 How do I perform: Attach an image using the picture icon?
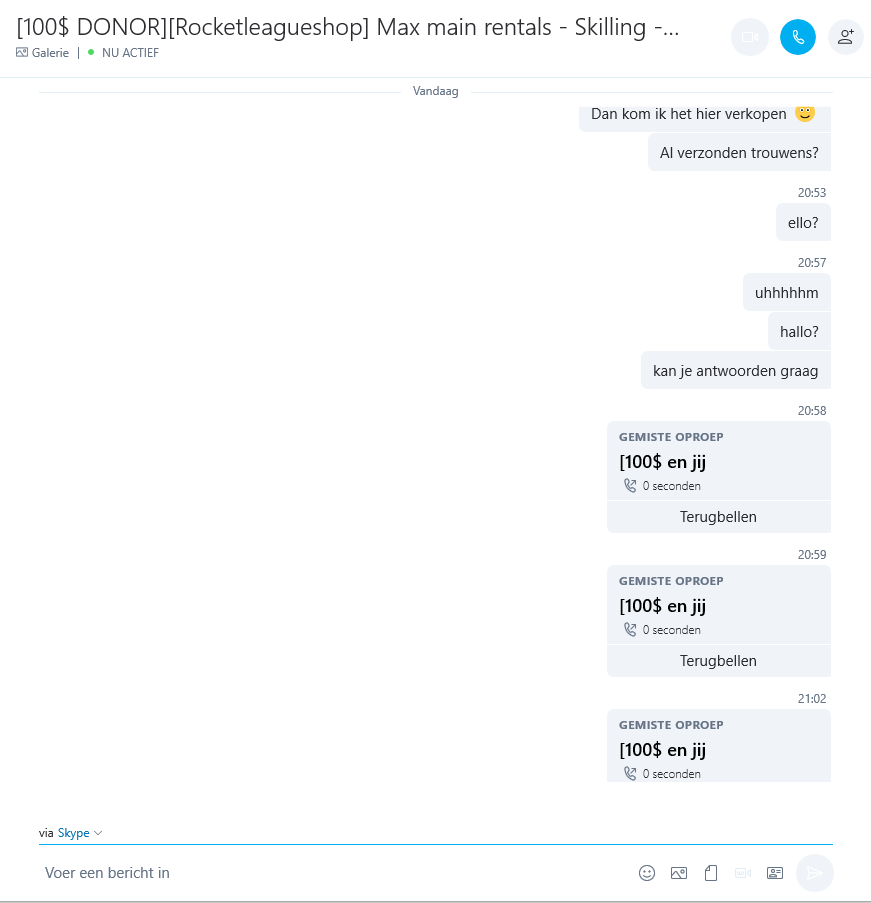[x=679, y=873]
